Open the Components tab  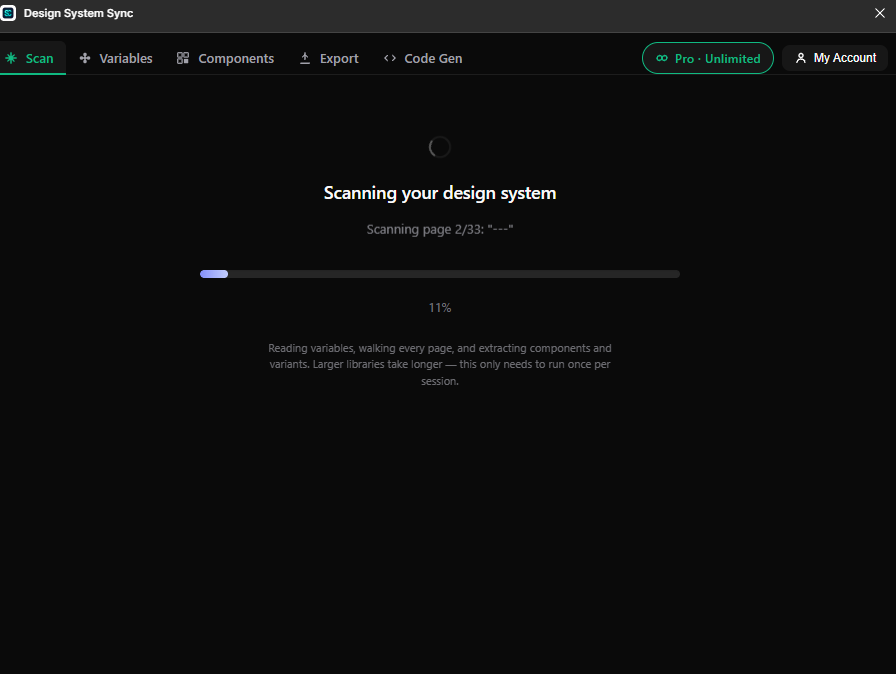(225, 58)
